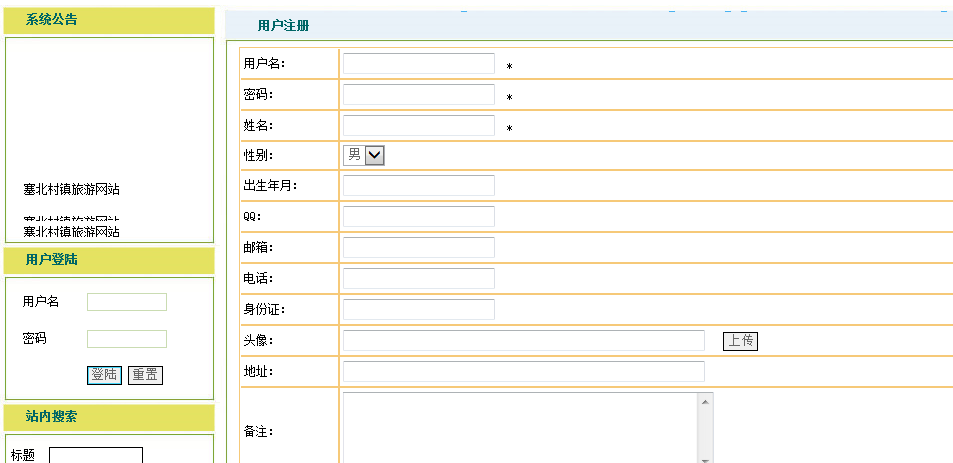Open the 性别 dropdown
The image size is (953, 463).
coord(365,155)
